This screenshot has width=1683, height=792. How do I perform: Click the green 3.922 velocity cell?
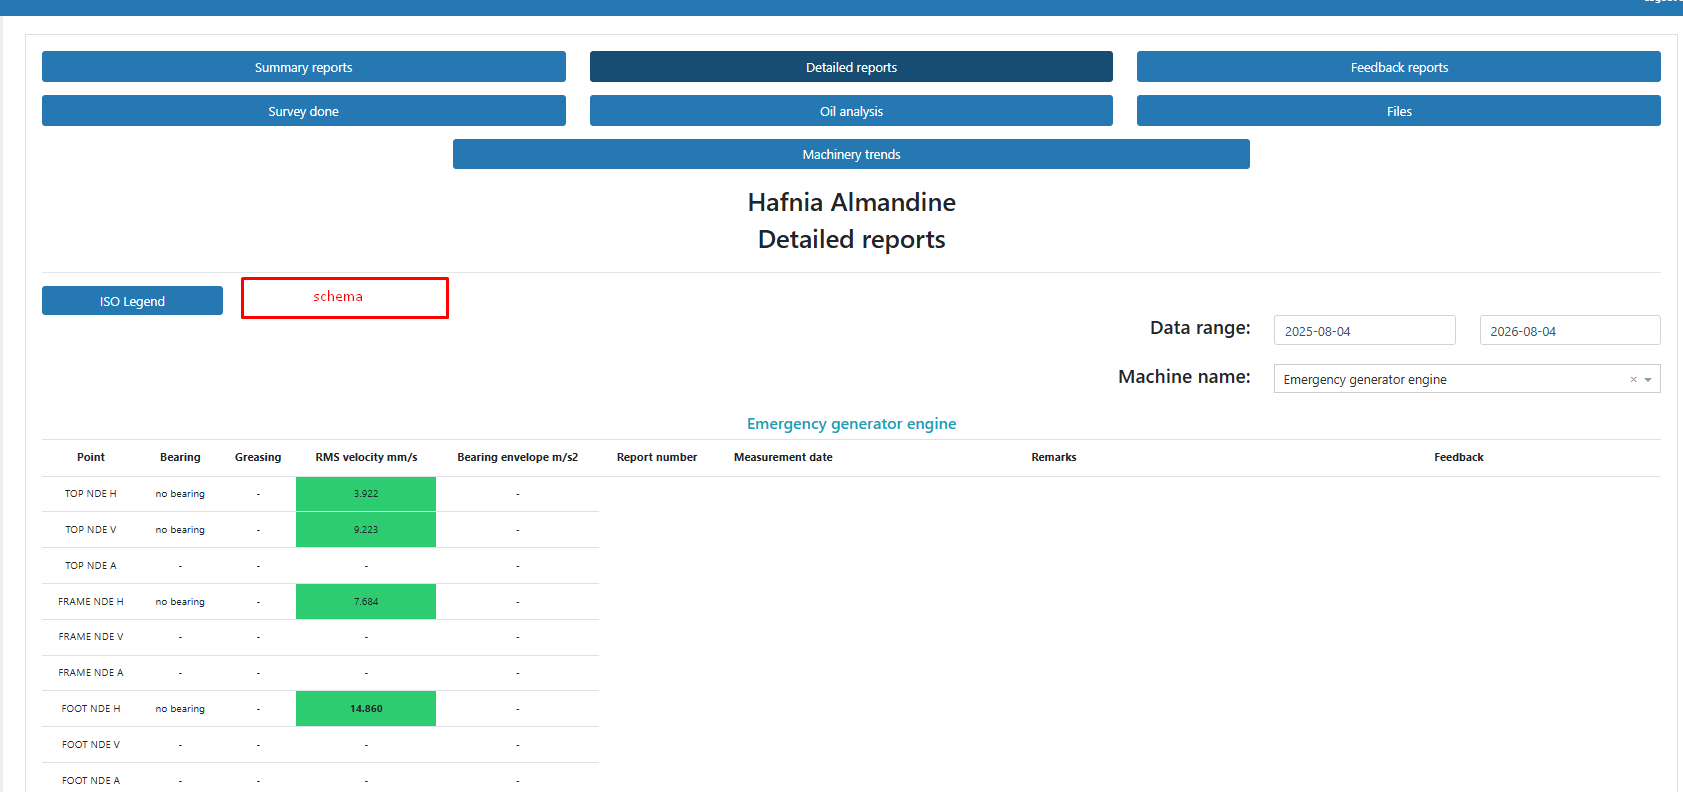(x=366, y=494)
